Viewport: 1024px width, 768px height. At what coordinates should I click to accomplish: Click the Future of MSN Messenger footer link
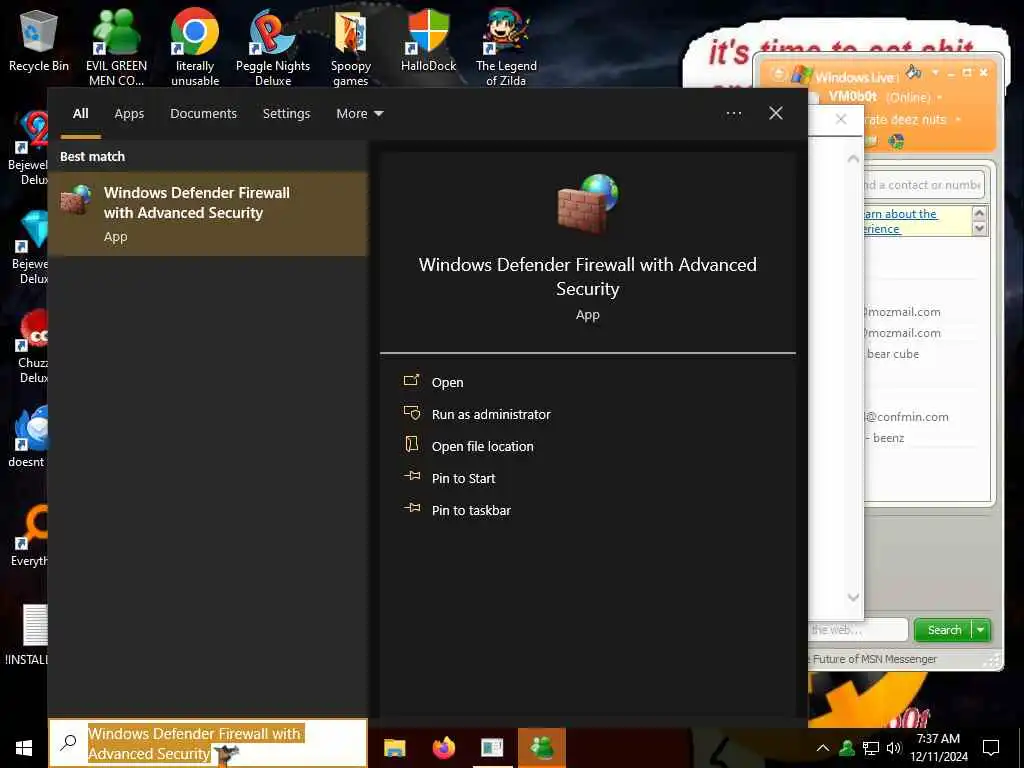(874, 659)
